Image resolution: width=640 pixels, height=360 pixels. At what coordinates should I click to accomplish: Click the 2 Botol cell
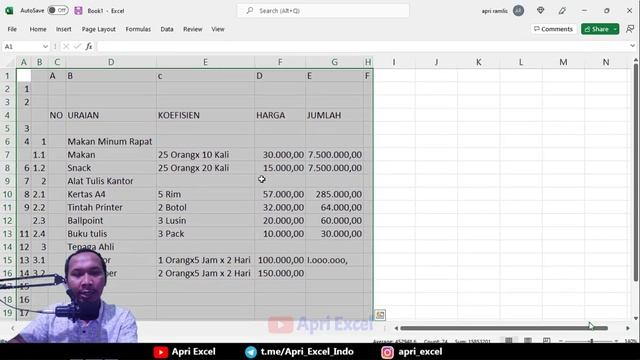205,207
